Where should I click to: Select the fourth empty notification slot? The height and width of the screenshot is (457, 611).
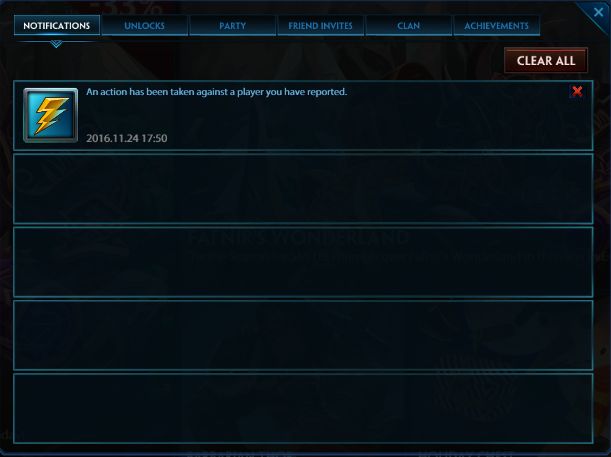[x=303, y=335]
